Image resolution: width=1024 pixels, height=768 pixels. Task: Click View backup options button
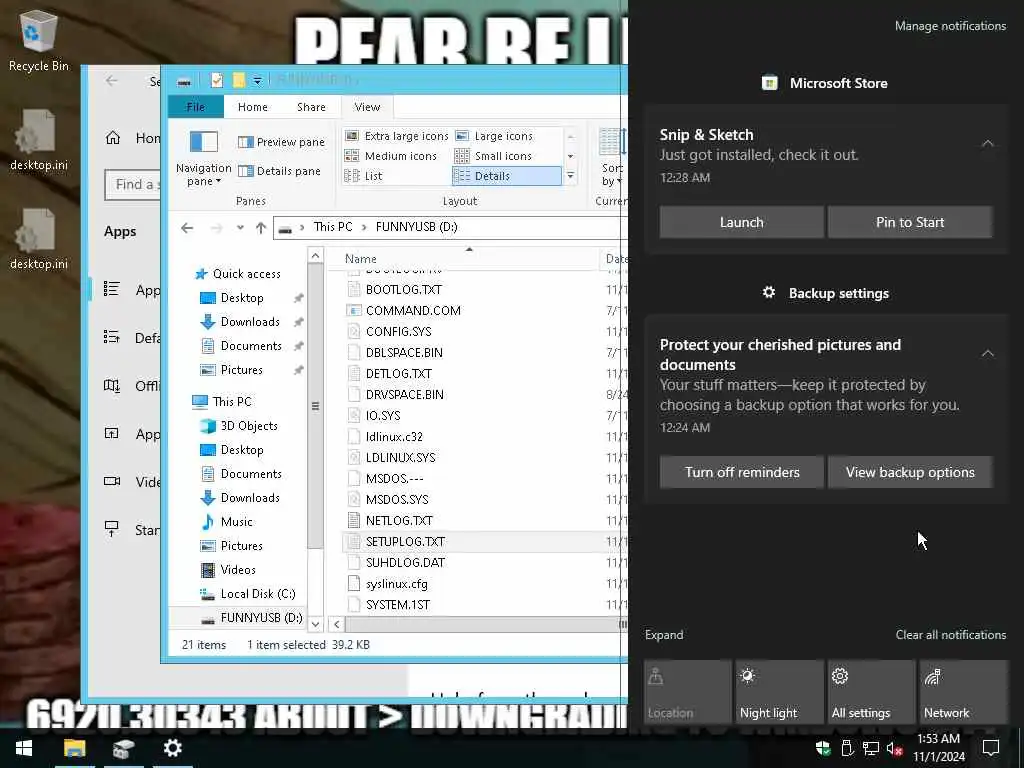910,472
